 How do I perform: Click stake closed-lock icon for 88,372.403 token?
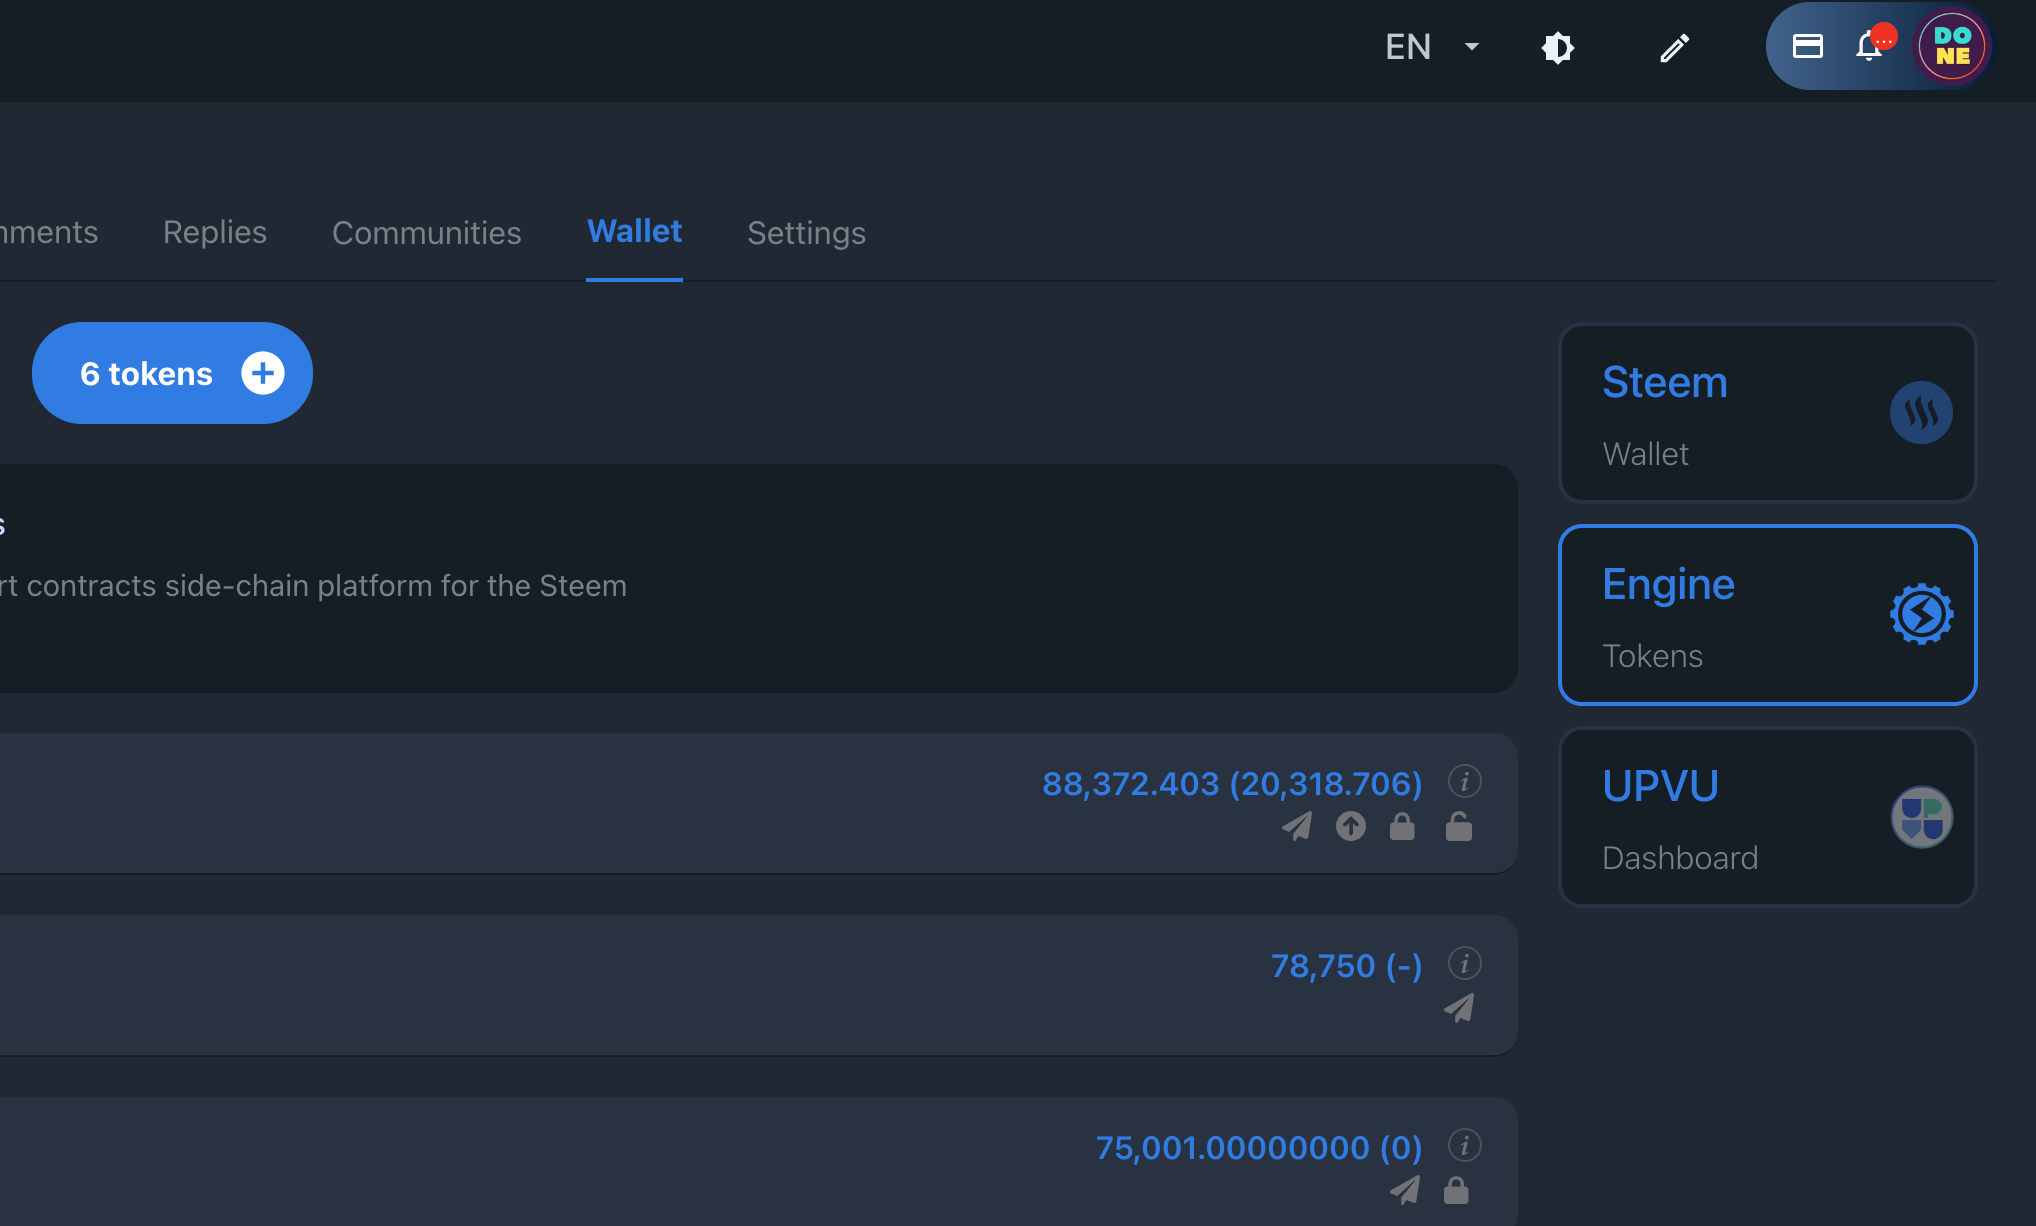click(x=1402, y=826)
